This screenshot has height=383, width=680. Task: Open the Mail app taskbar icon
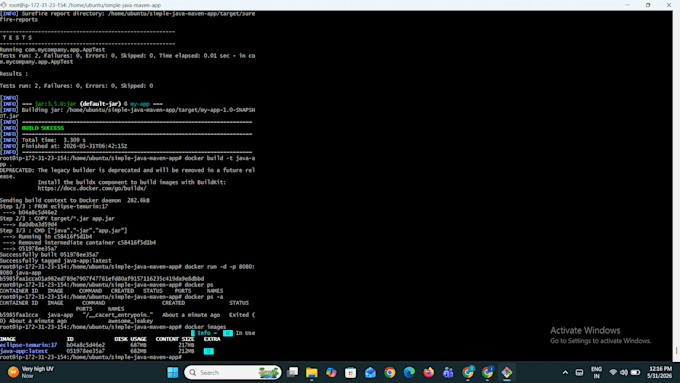tap(370, 372)
